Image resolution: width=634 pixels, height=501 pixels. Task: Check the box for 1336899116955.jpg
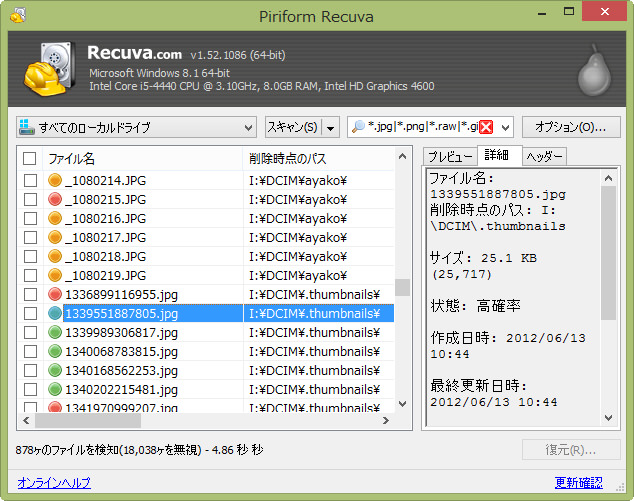tap(30, 294)
